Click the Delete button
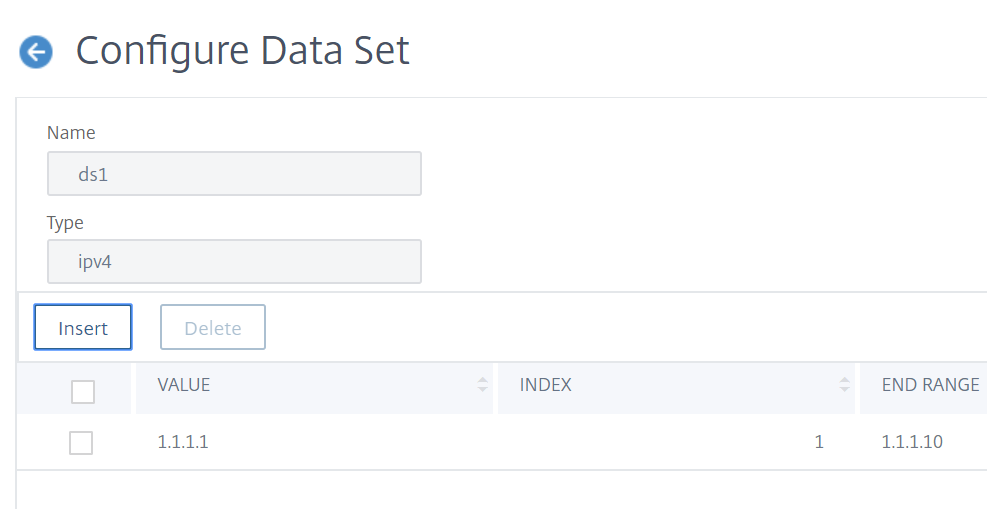The image size is (987, 509). click(x=213, y=327)
